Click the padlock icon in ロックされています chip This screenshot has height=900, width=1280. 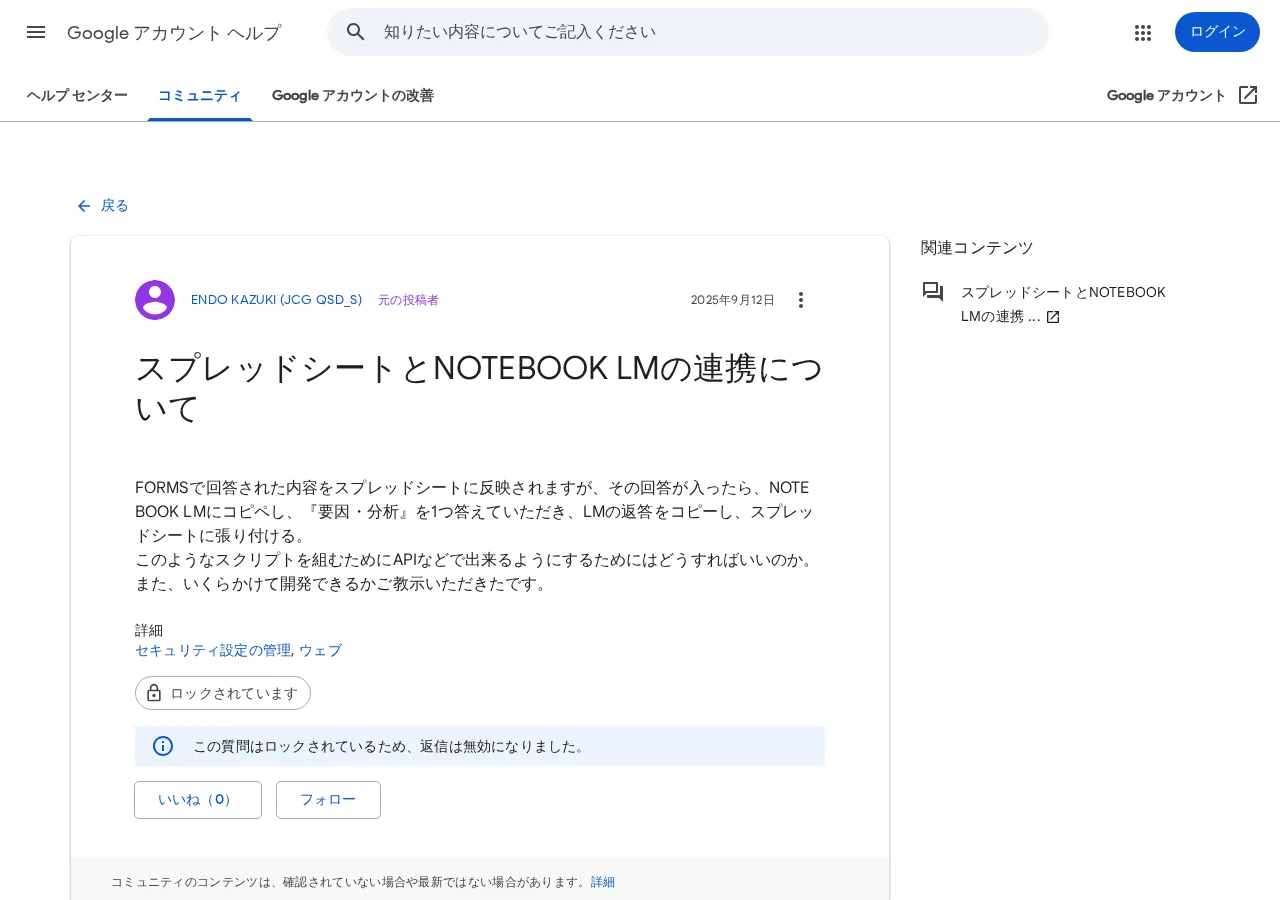[154, 693]
